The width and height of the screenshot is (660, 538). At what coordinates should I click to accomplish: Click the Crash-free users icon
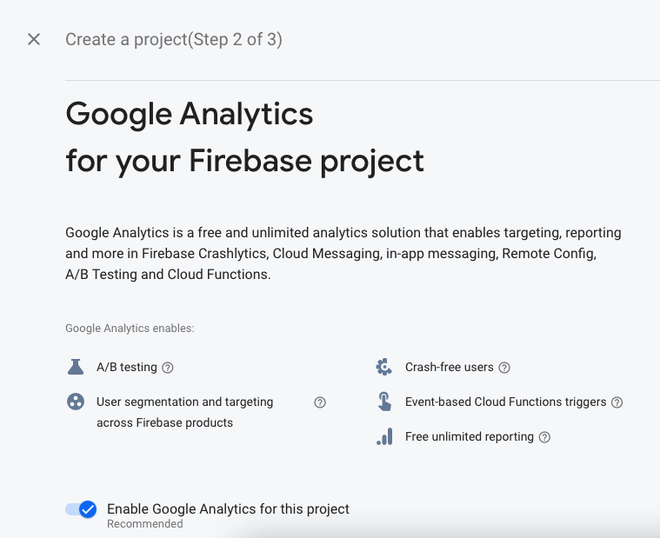384,367
